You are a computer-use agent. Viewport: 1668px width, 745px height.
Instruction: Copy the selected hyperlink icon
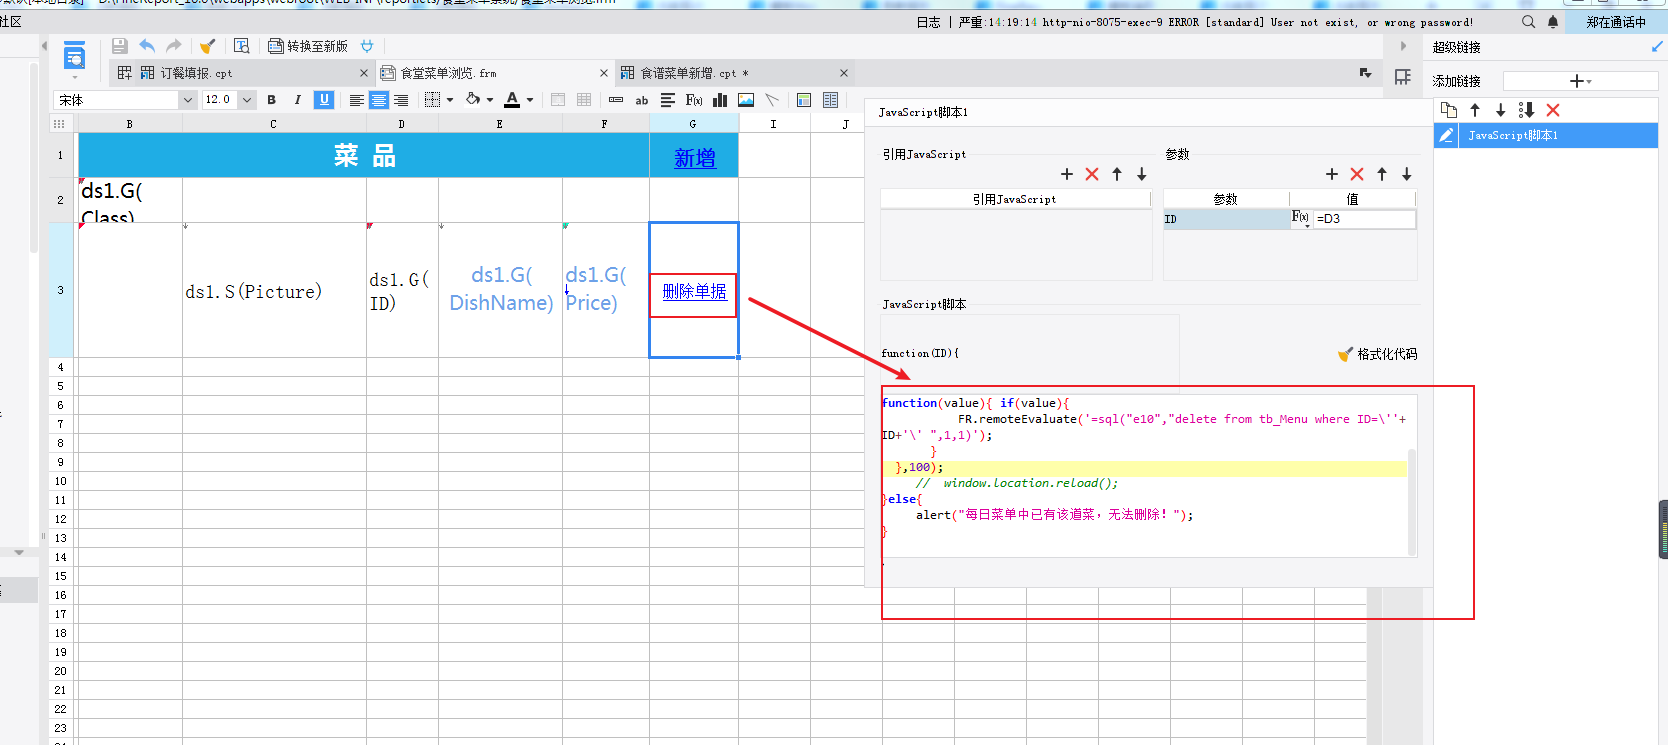[x=1449, y=110]
